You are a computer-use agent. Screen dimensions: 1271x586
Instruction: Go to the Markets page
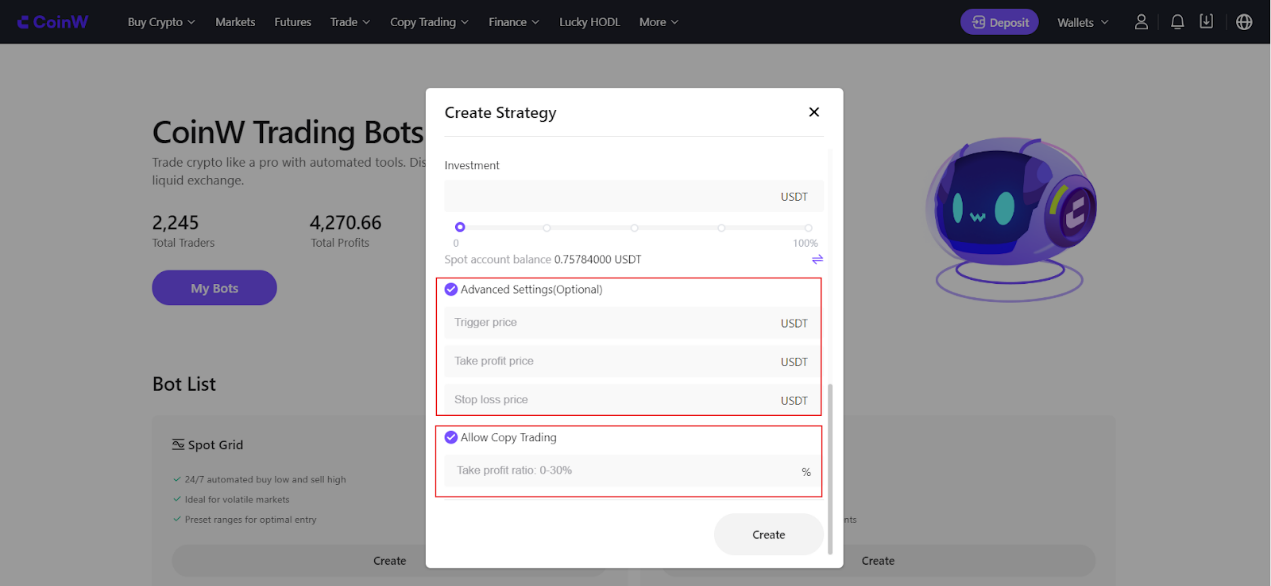click(235, 22)
